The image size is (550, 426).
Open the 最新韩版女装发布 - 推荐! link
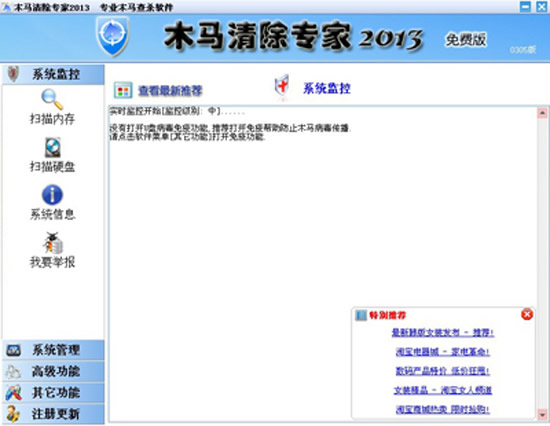[x=443, y=332]
